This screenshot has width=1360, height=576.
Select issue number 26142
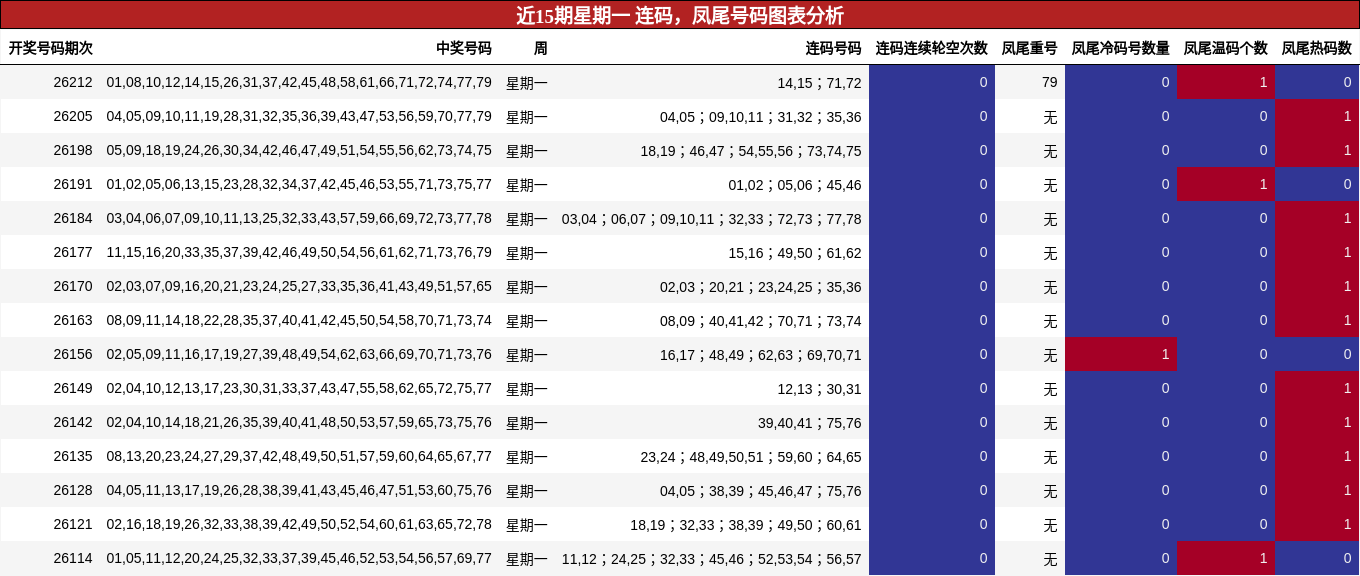point(73,422)
